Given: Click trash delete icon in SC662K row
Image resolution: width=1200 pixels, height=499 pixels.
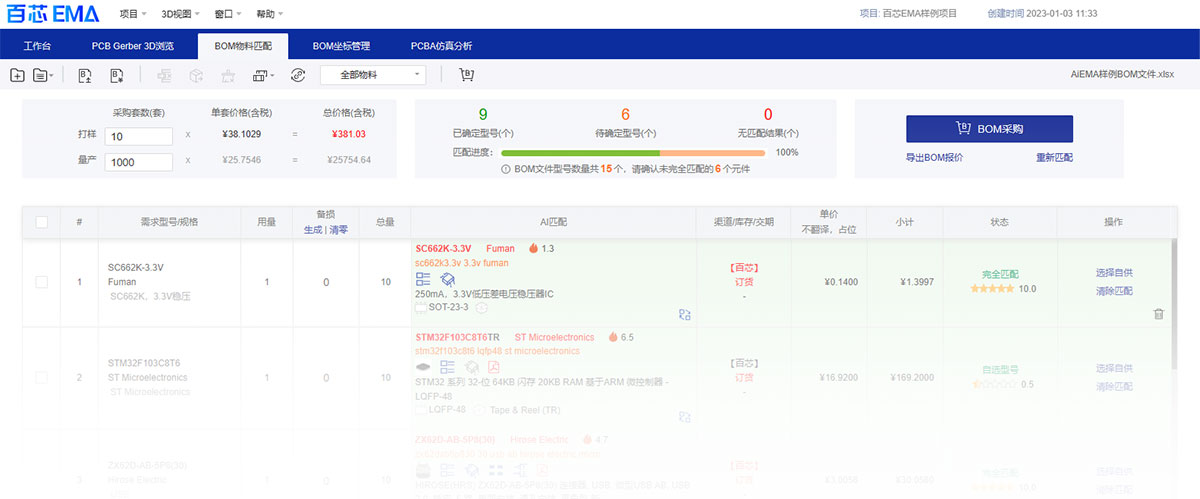Looking at the screenshot, I should click(x=1158, y=313).
